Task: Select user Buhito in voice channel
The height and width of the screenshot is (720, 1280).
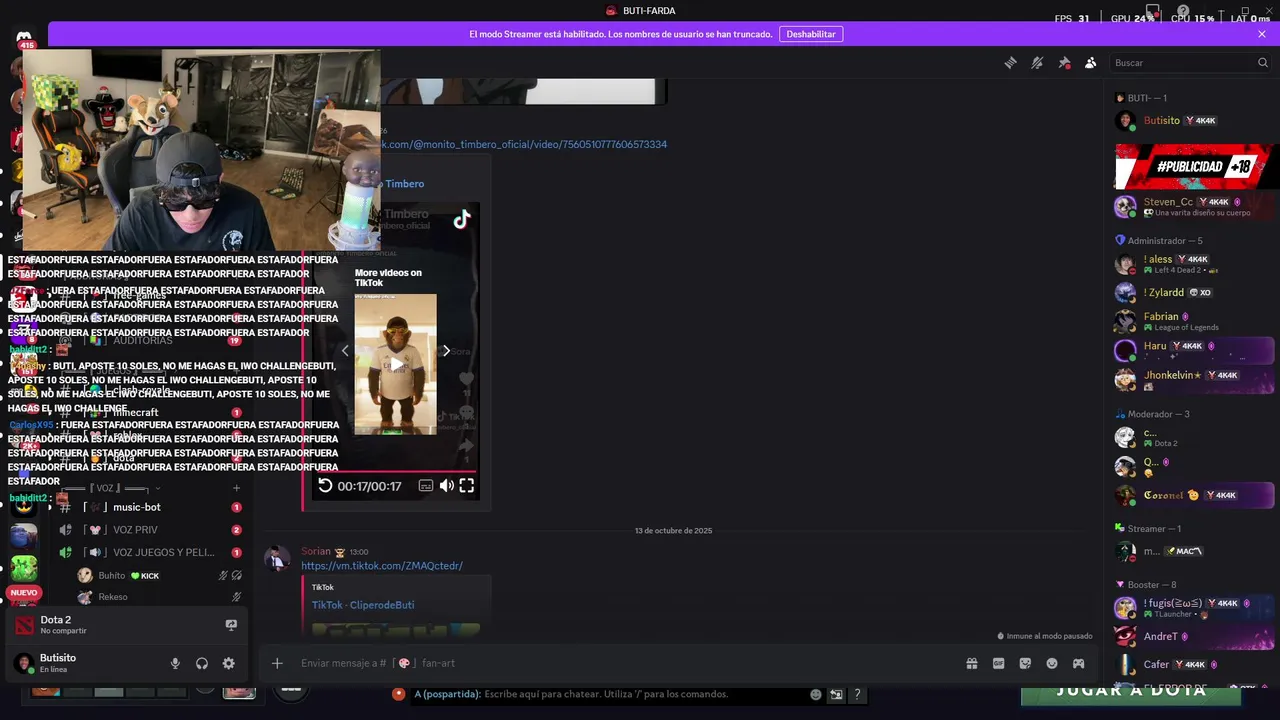Action: pos(160,576)
